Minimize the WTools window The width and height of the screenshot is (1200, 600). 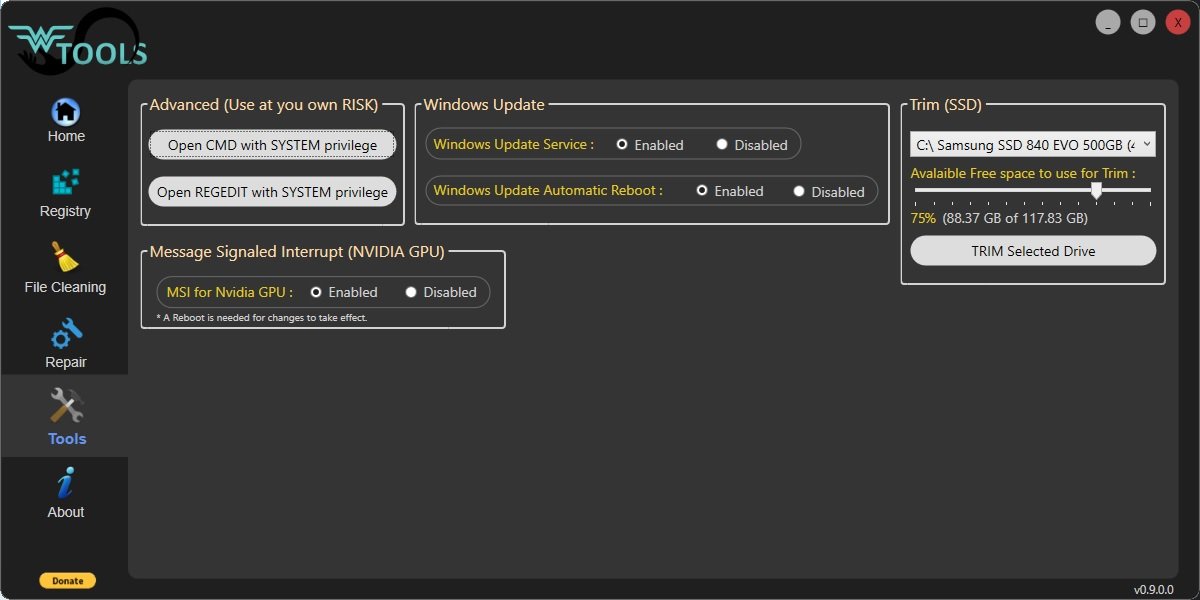(1107, 22)
